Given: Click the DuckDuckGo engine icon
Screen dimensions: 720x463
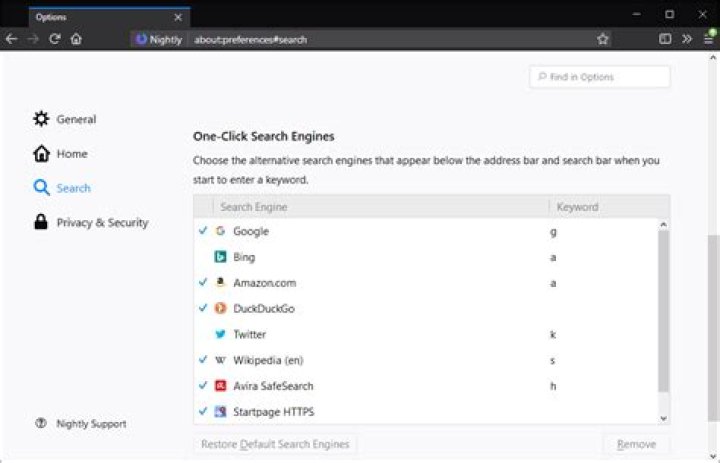Looking at the screenshot, I should (x=220, y=308).
